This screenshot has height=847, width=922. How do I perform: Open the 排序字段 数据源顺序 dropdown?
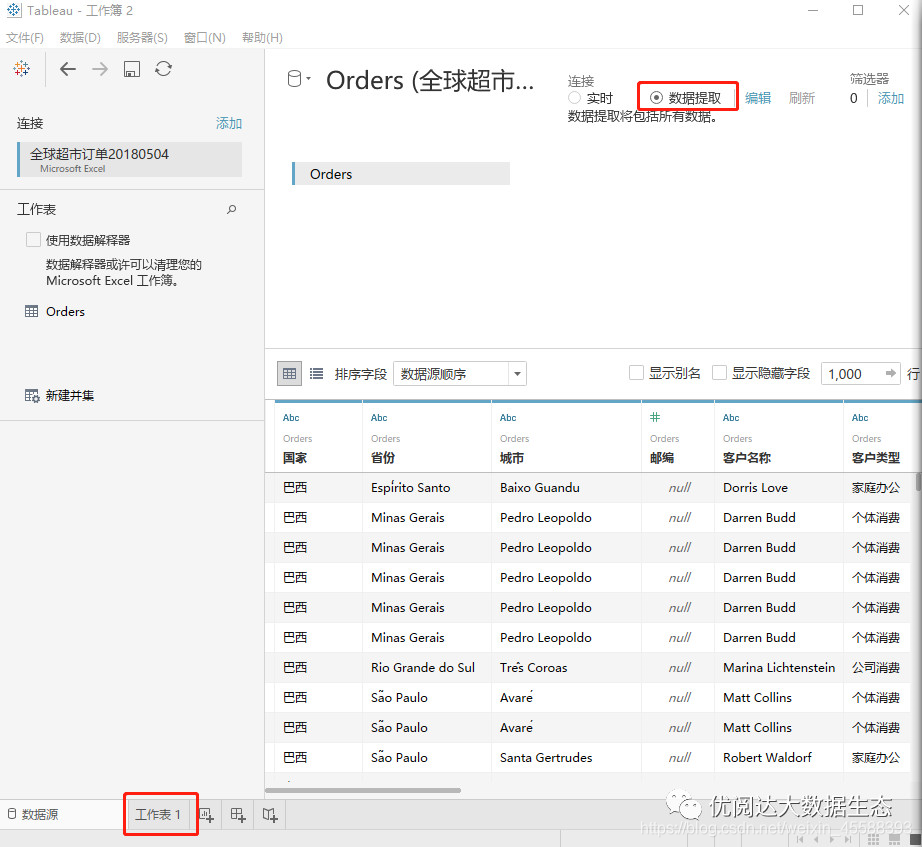coord(460,374)
